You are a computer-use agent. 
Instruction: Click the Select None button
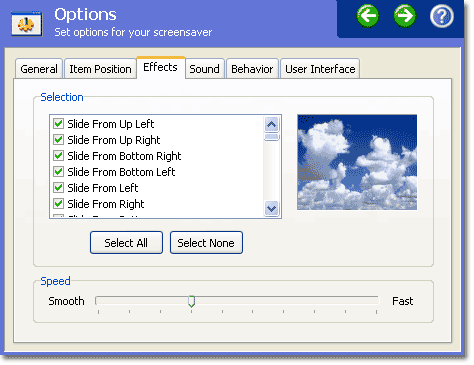(x=206, y=243)
